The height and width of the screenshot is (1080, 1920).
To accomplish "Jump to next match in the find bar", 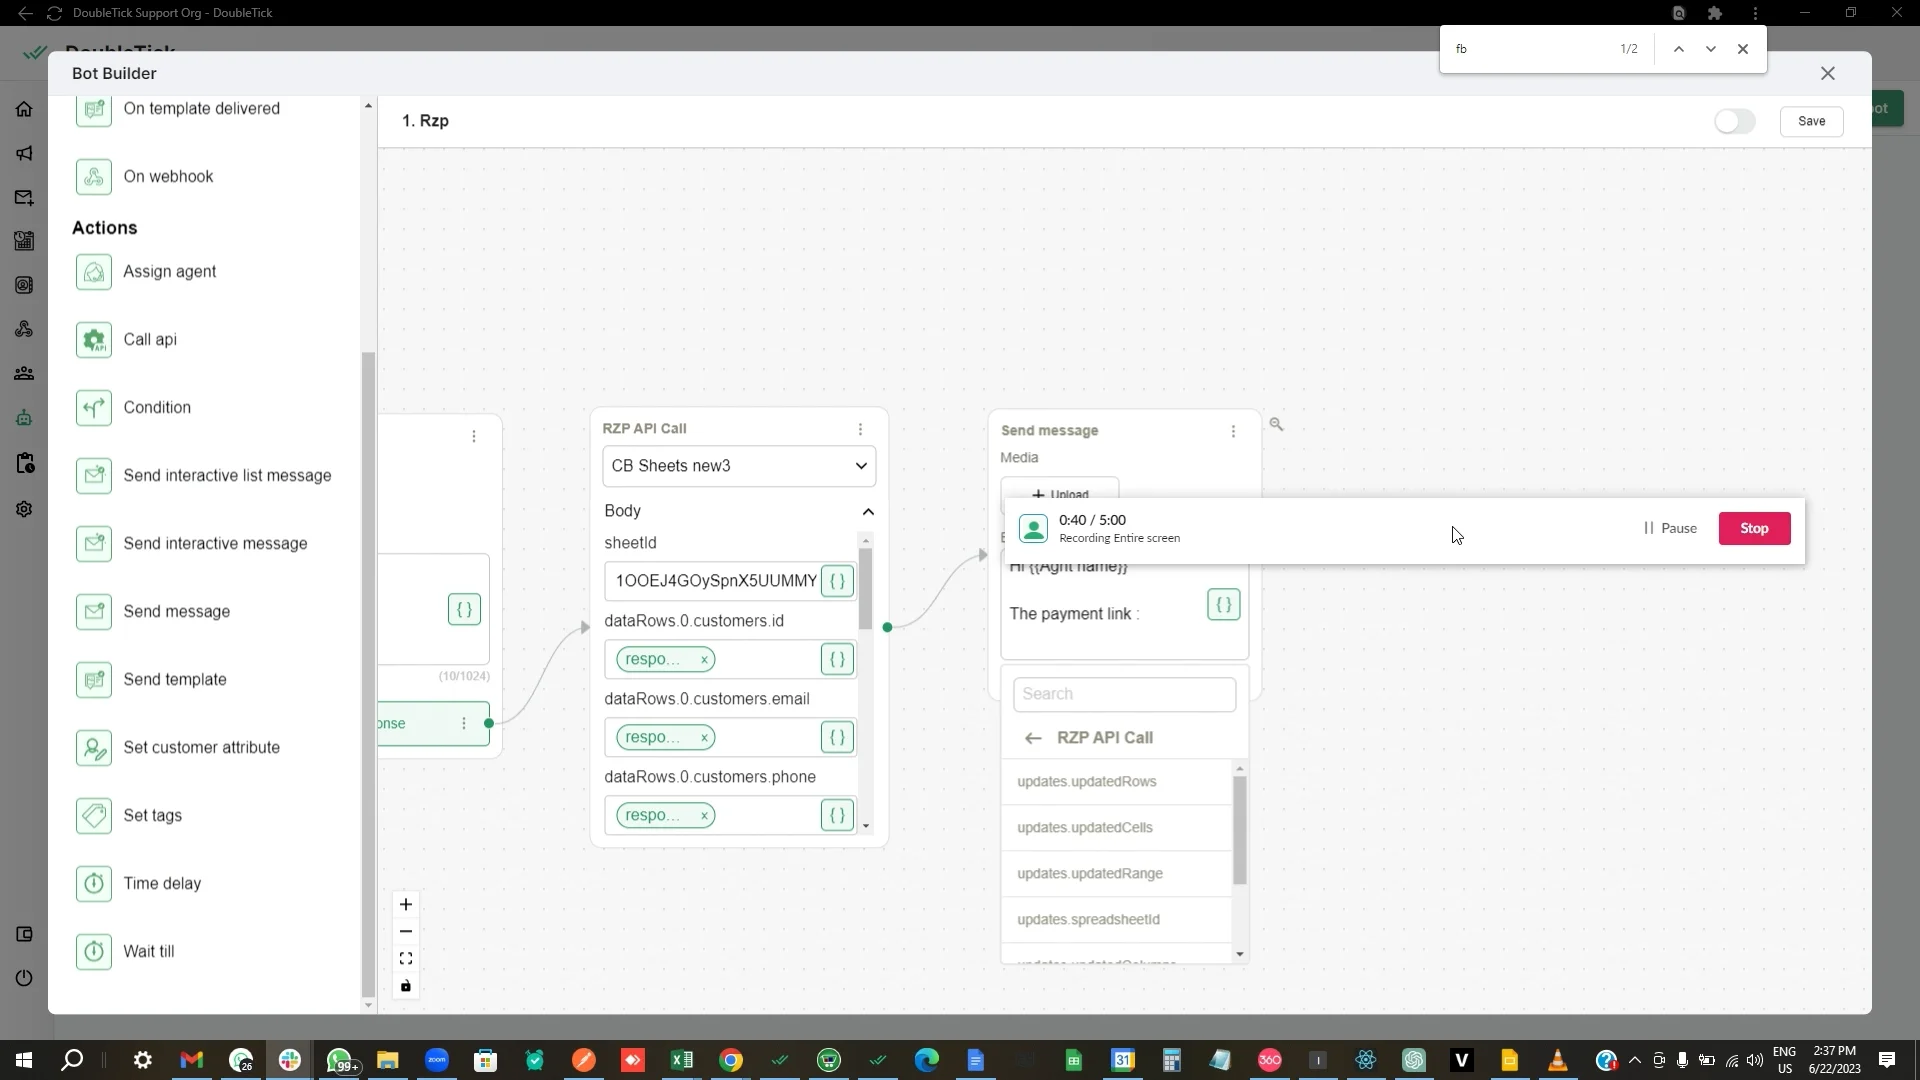I will [1710, 48].
